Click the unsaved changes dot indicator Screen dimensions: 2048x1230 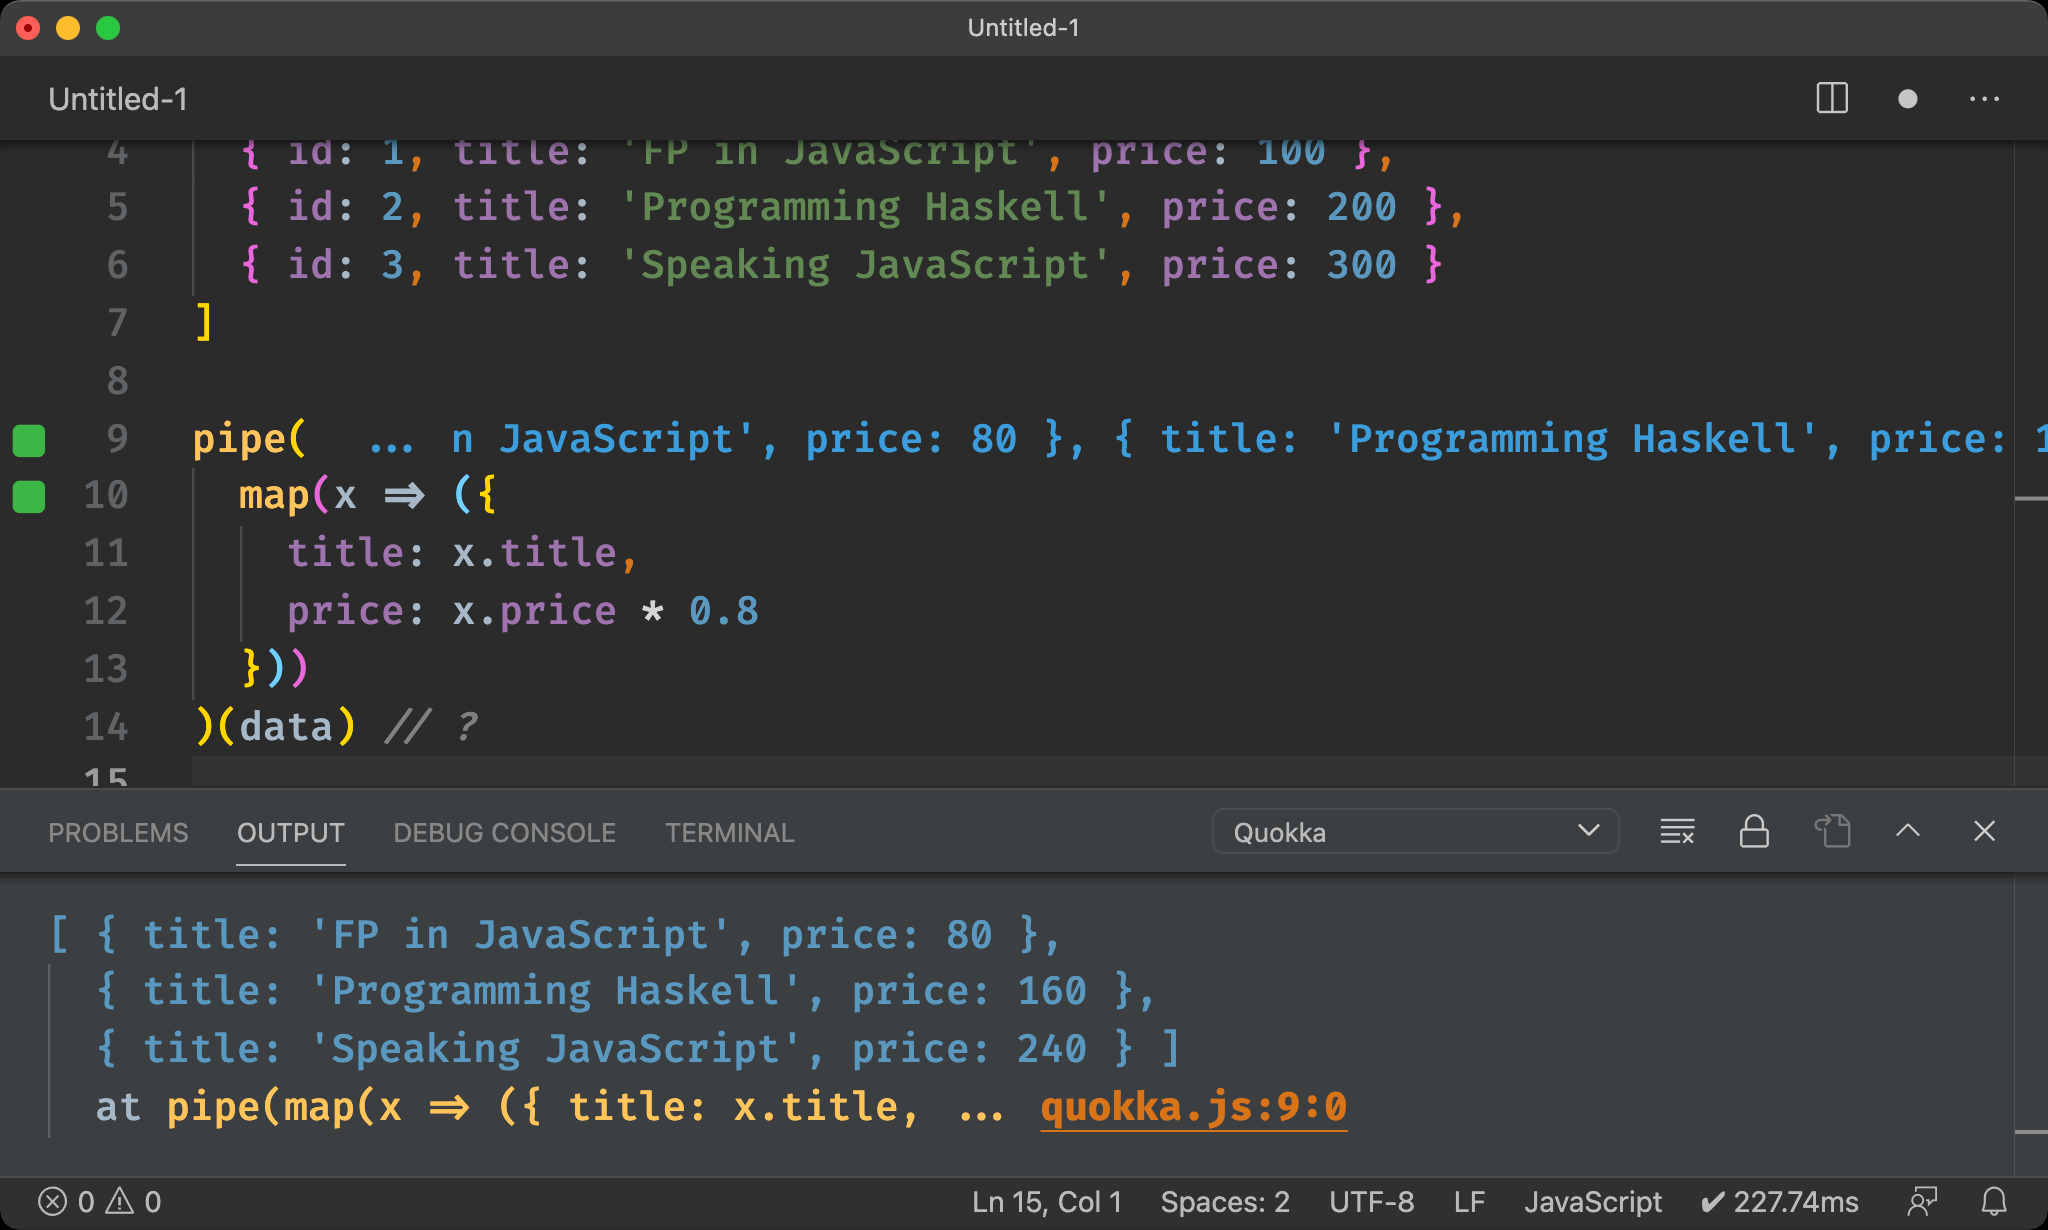(1907, 99)
